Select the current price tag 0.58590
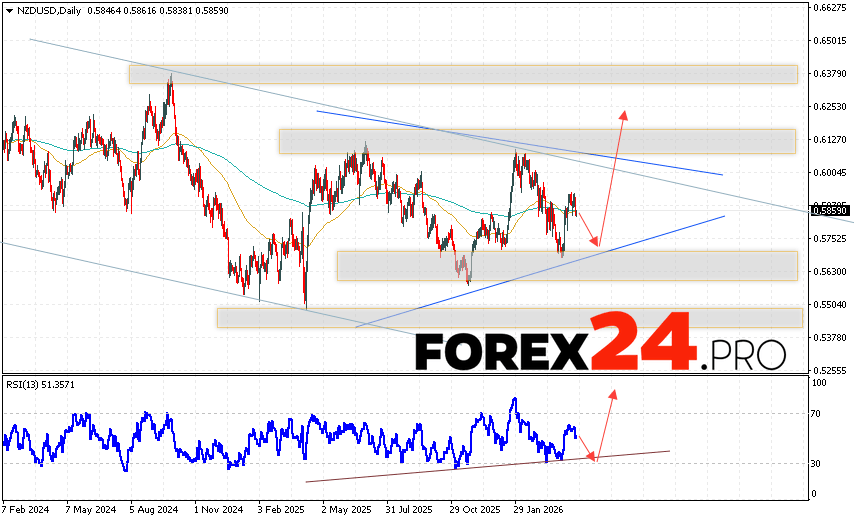This screenshot has width=854, height=521. [x=830, y=211]
